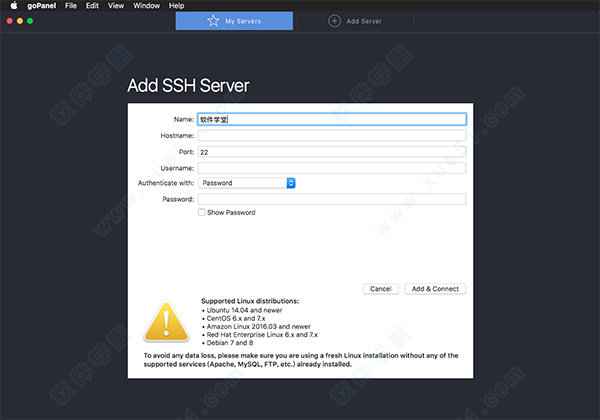Click the 'Authenticate with:' label
The image size is (600, 420).
(166, 183)
